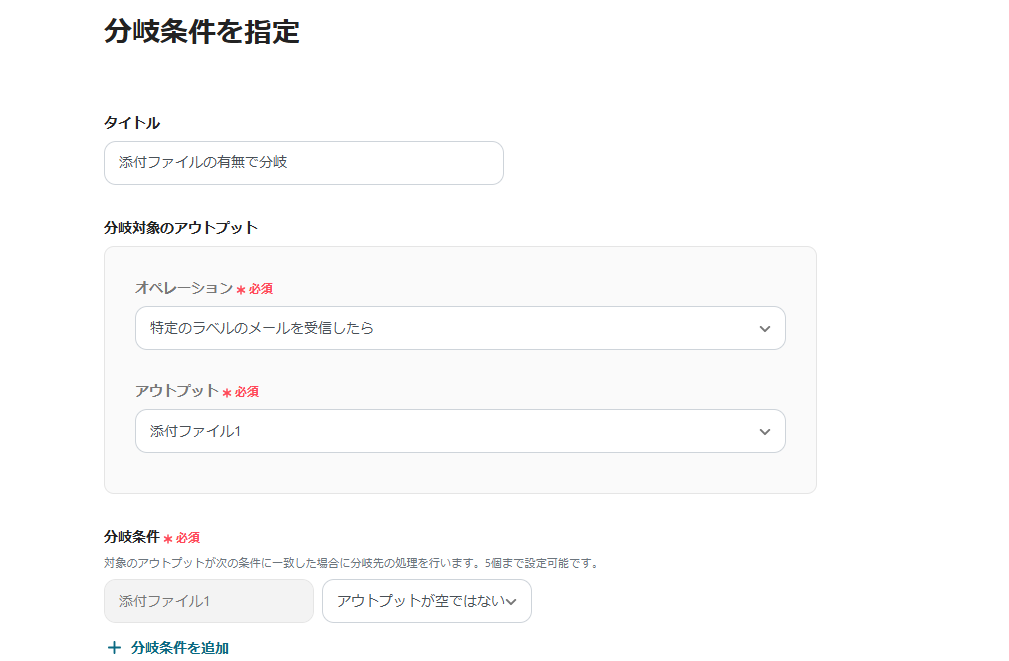Click the 分岐条件を指定 page heading
The image size is (1009, 661).
202,32
